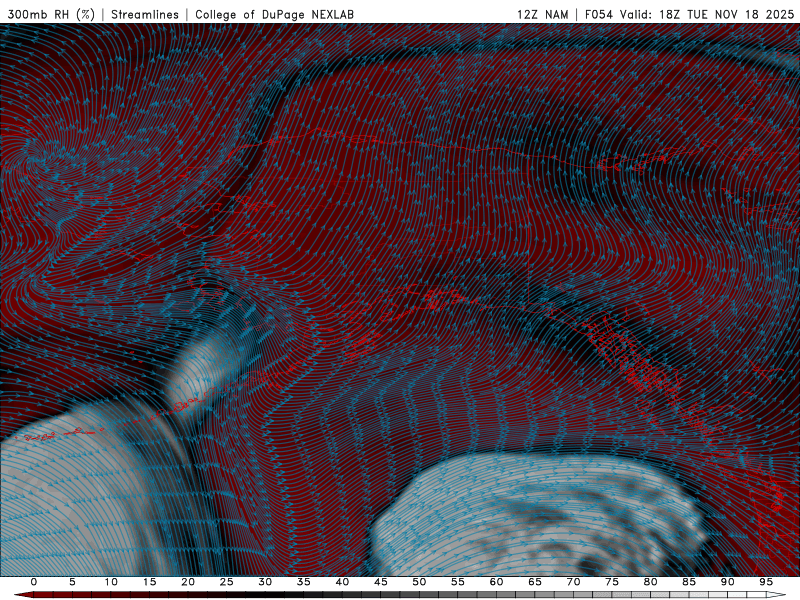The width and height of the screenshot is (800, 600).
Task: Click the dark red left arrow end of color bar
Action: click(23, 595)
